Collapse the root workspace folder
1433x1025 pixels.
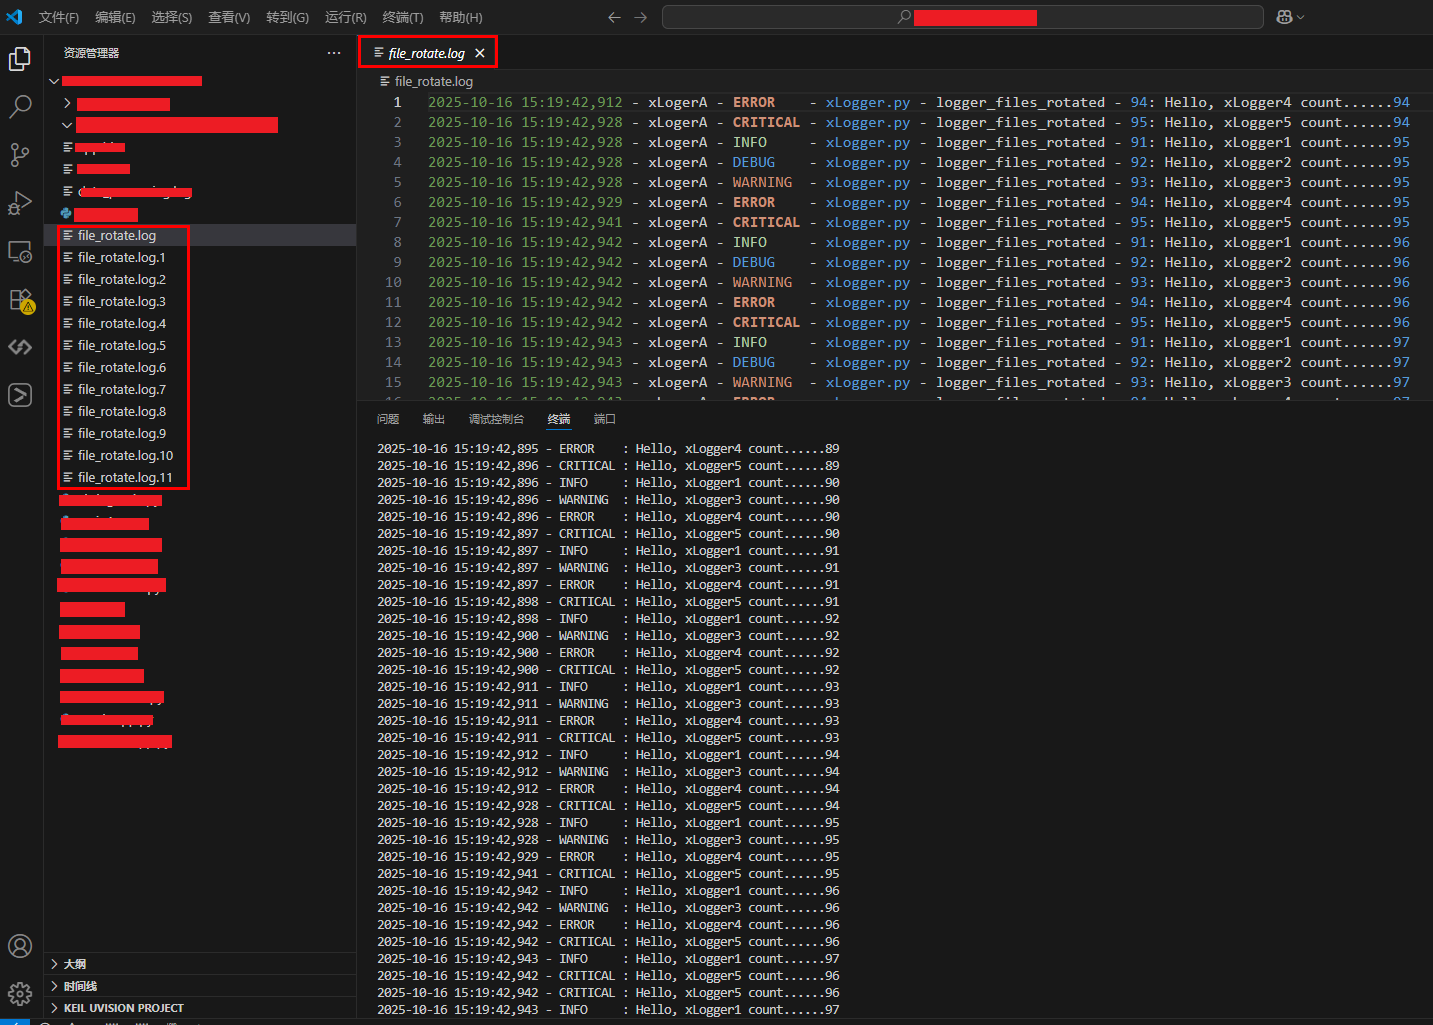[54, 81]
